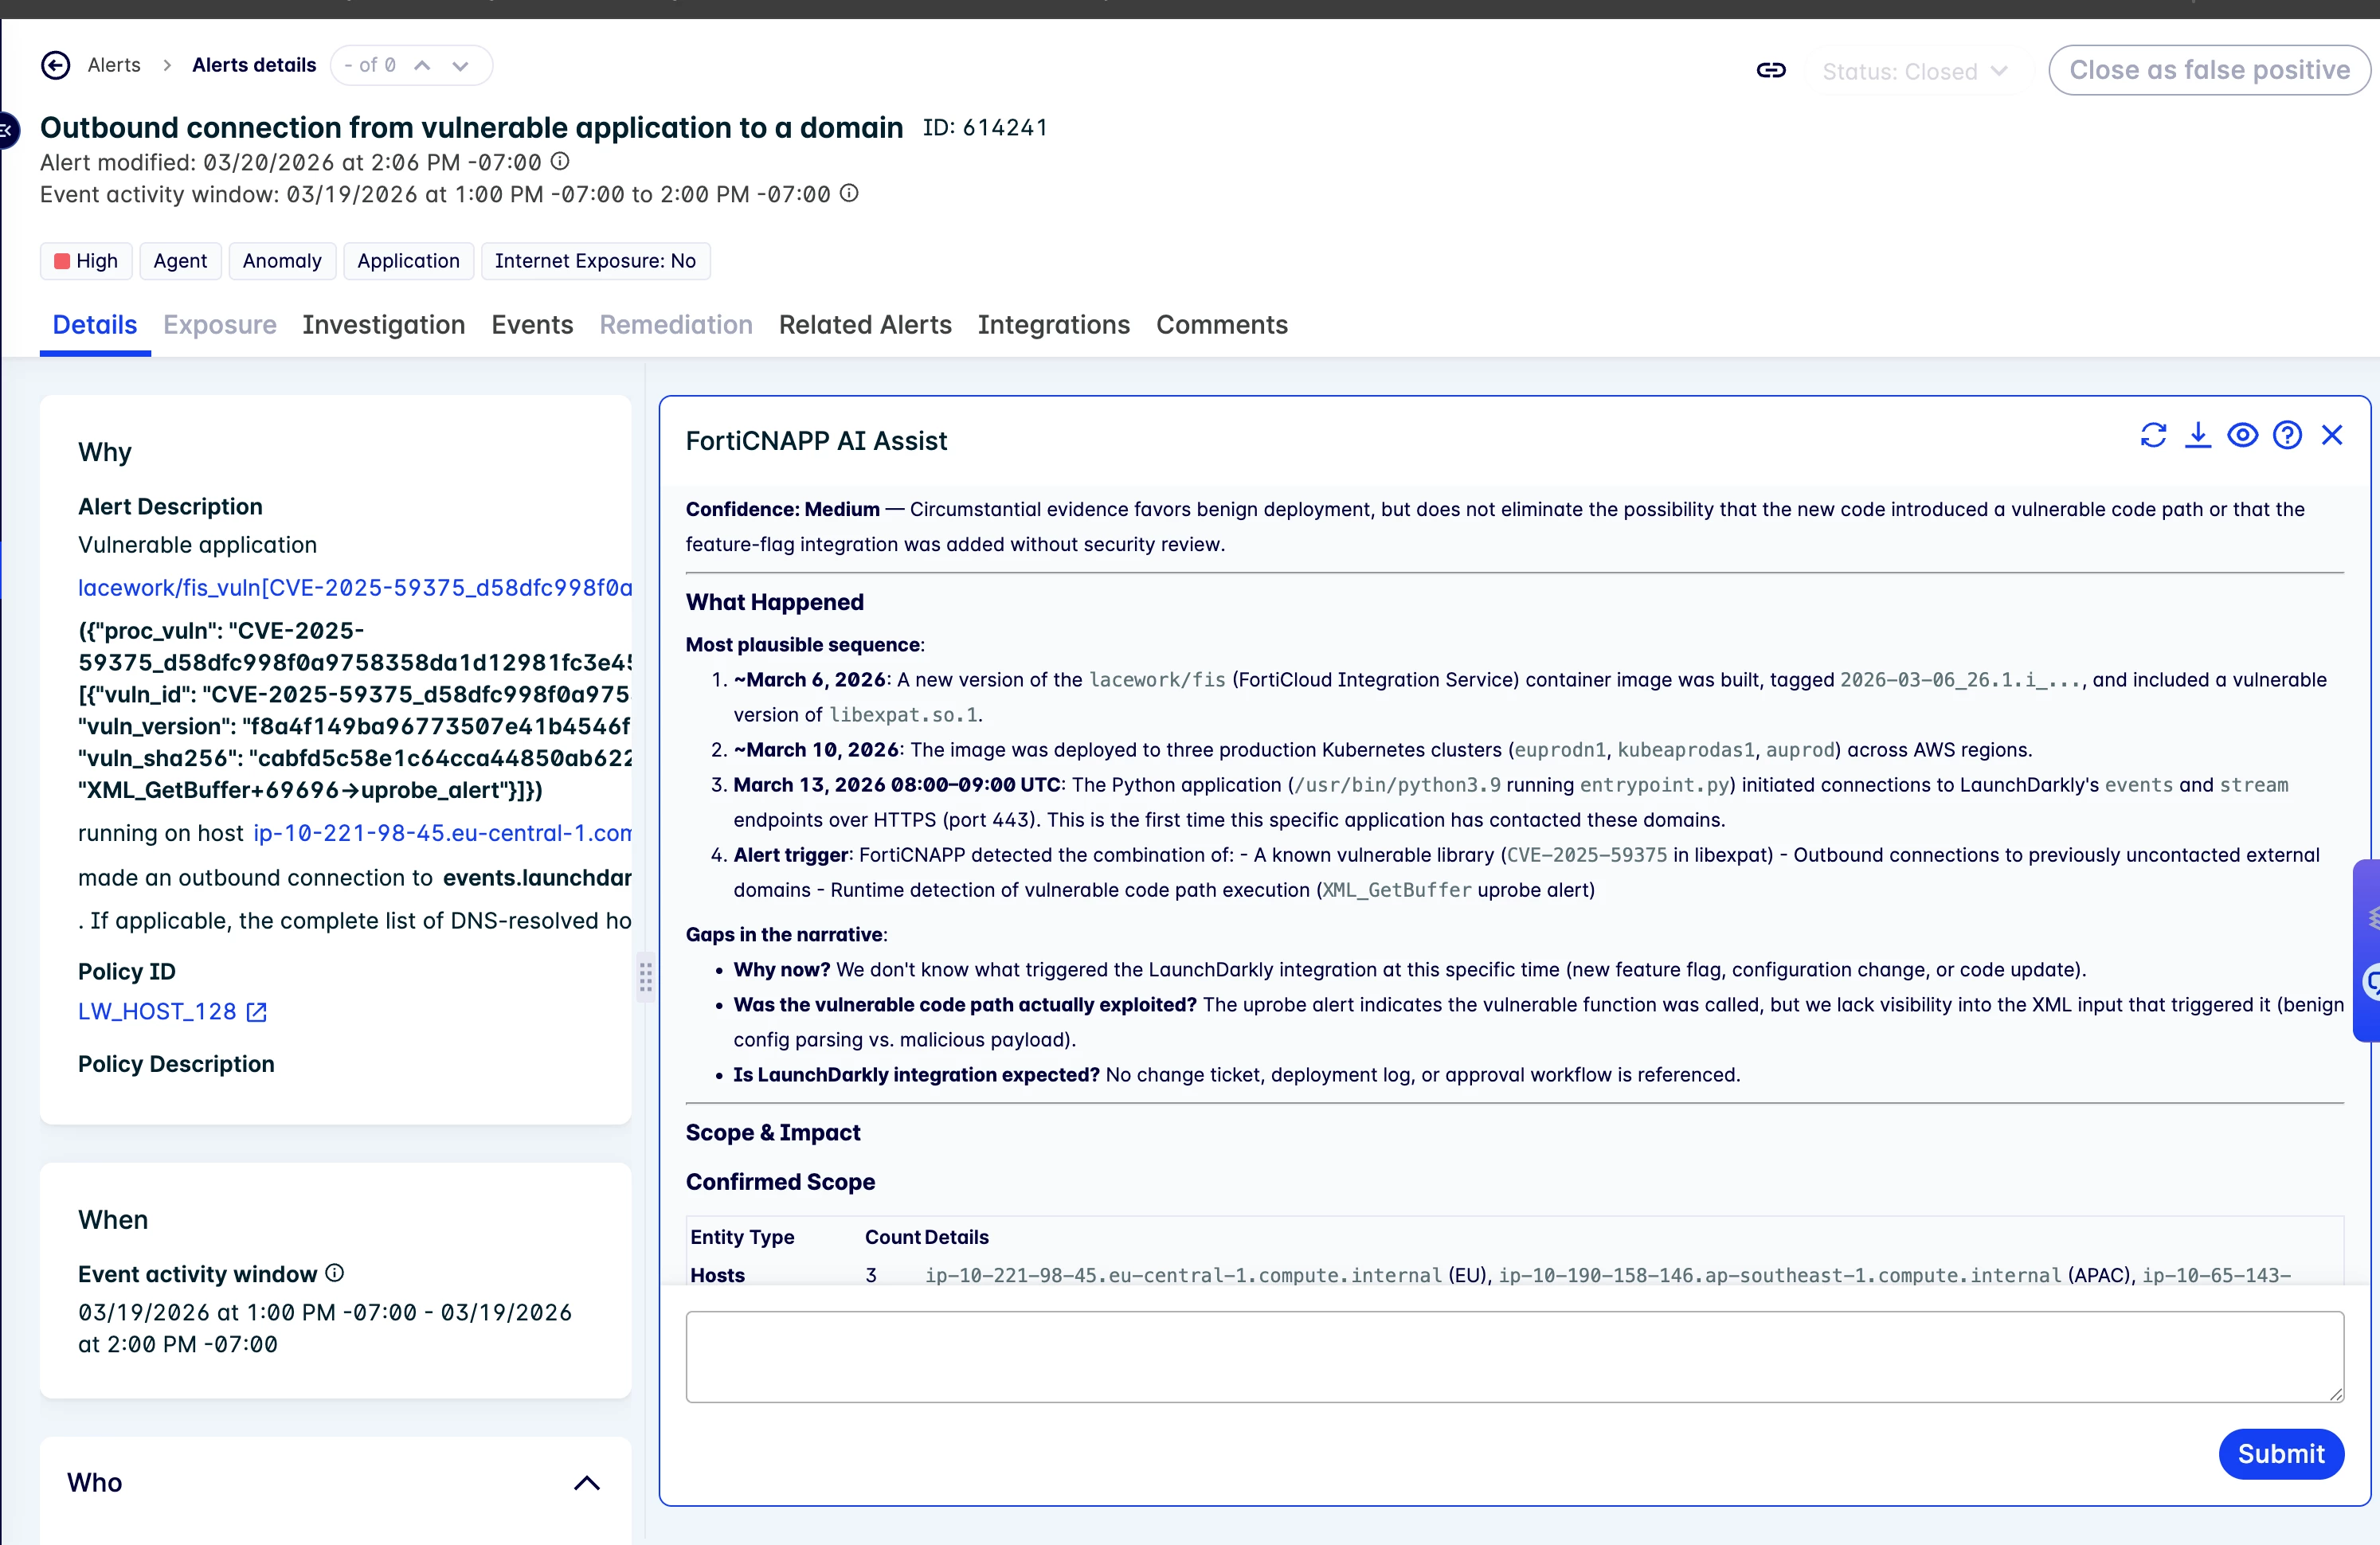Screen dimensions: 2380x1545
Task: Click the What Happened heading
Action: point(775,602)
